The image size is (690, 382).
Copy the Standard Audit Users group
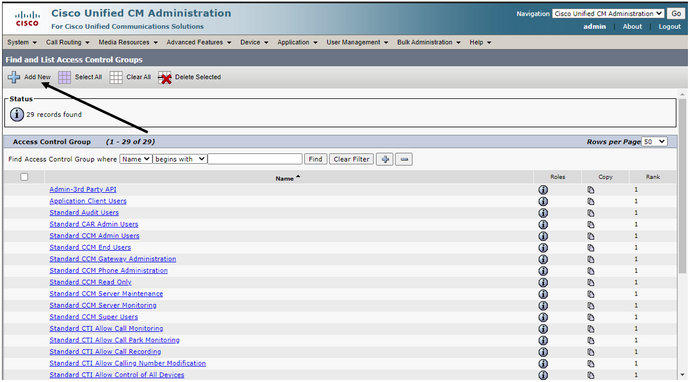pyautogui.click(x=591, y=213)
